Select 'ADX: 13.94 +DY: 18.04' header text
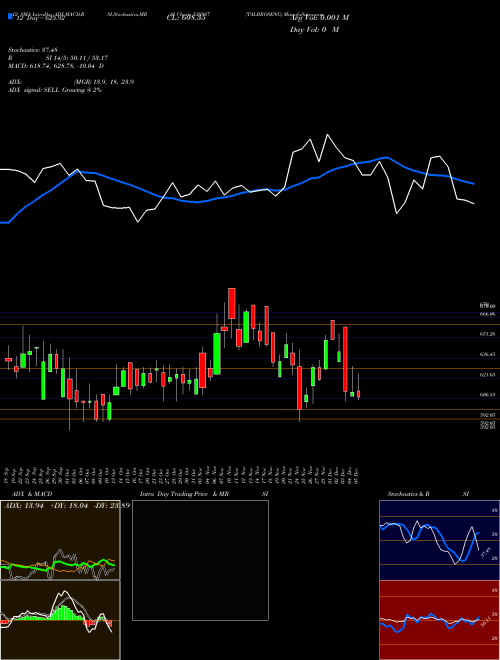The image size is (500, 660). click(46, 505)
